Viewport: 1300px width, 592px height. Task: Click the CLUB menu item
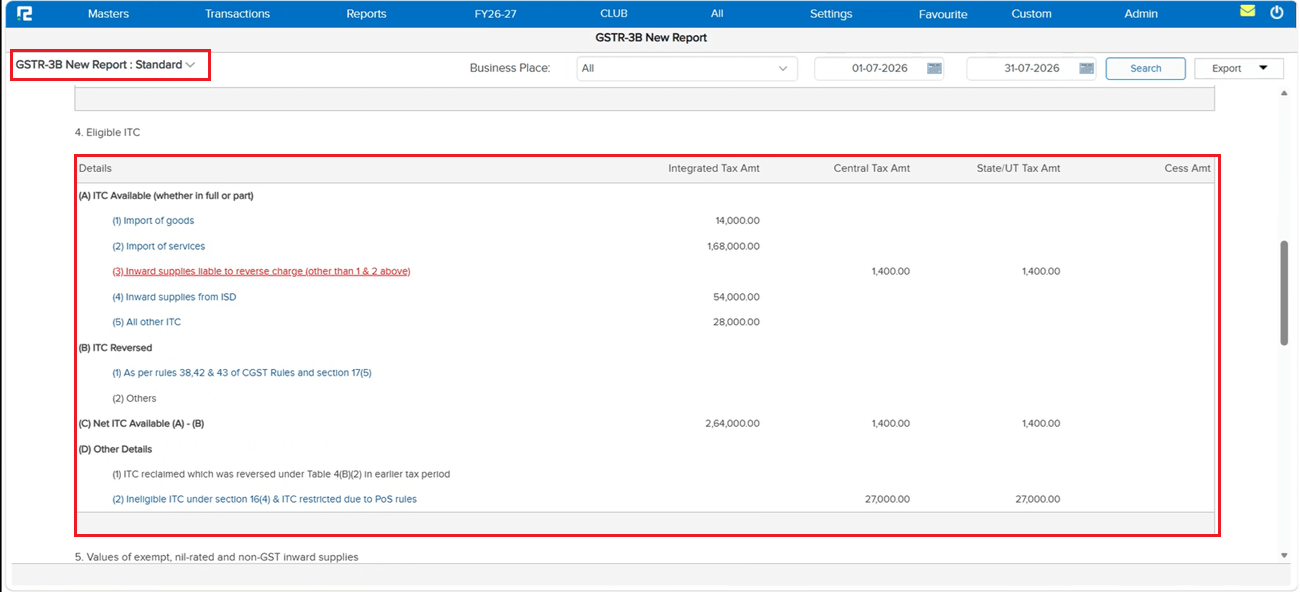614,14
